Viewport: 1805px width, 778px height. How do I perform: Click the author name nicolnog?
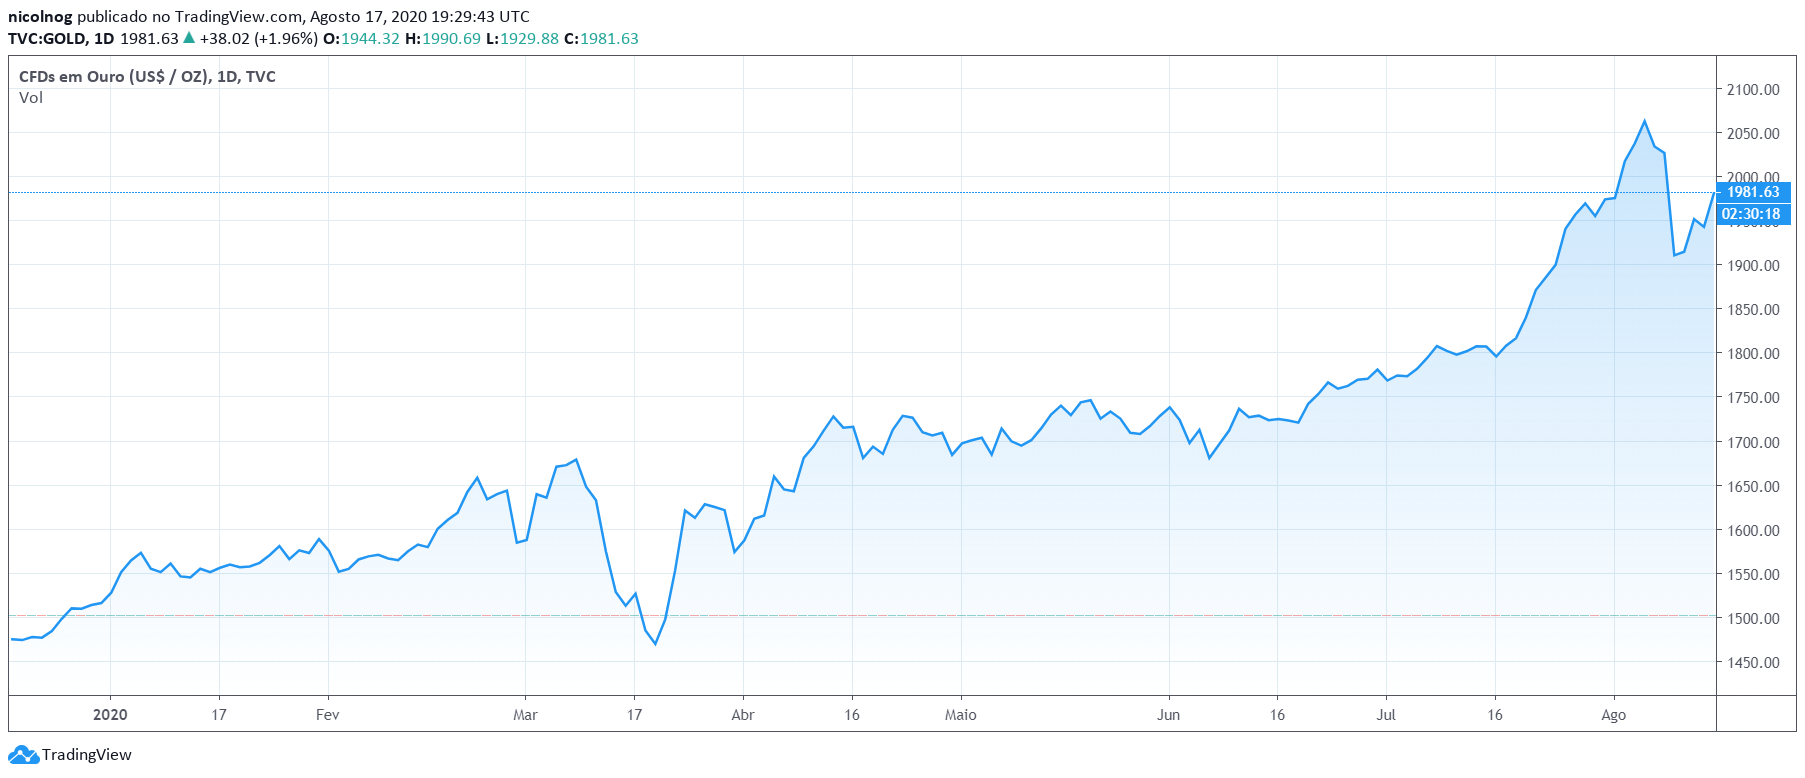coord(40,17)
